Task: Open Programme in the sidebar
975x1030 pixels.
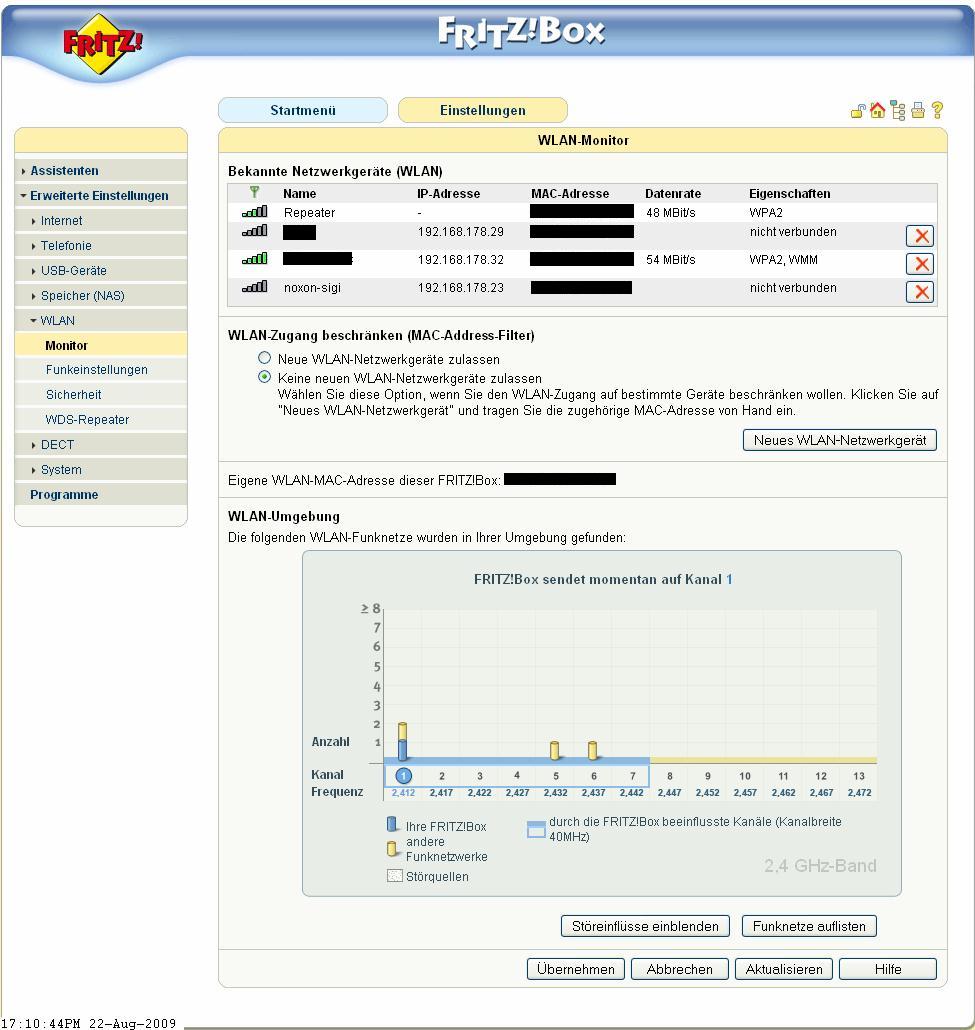Action: tap(64, 495)
